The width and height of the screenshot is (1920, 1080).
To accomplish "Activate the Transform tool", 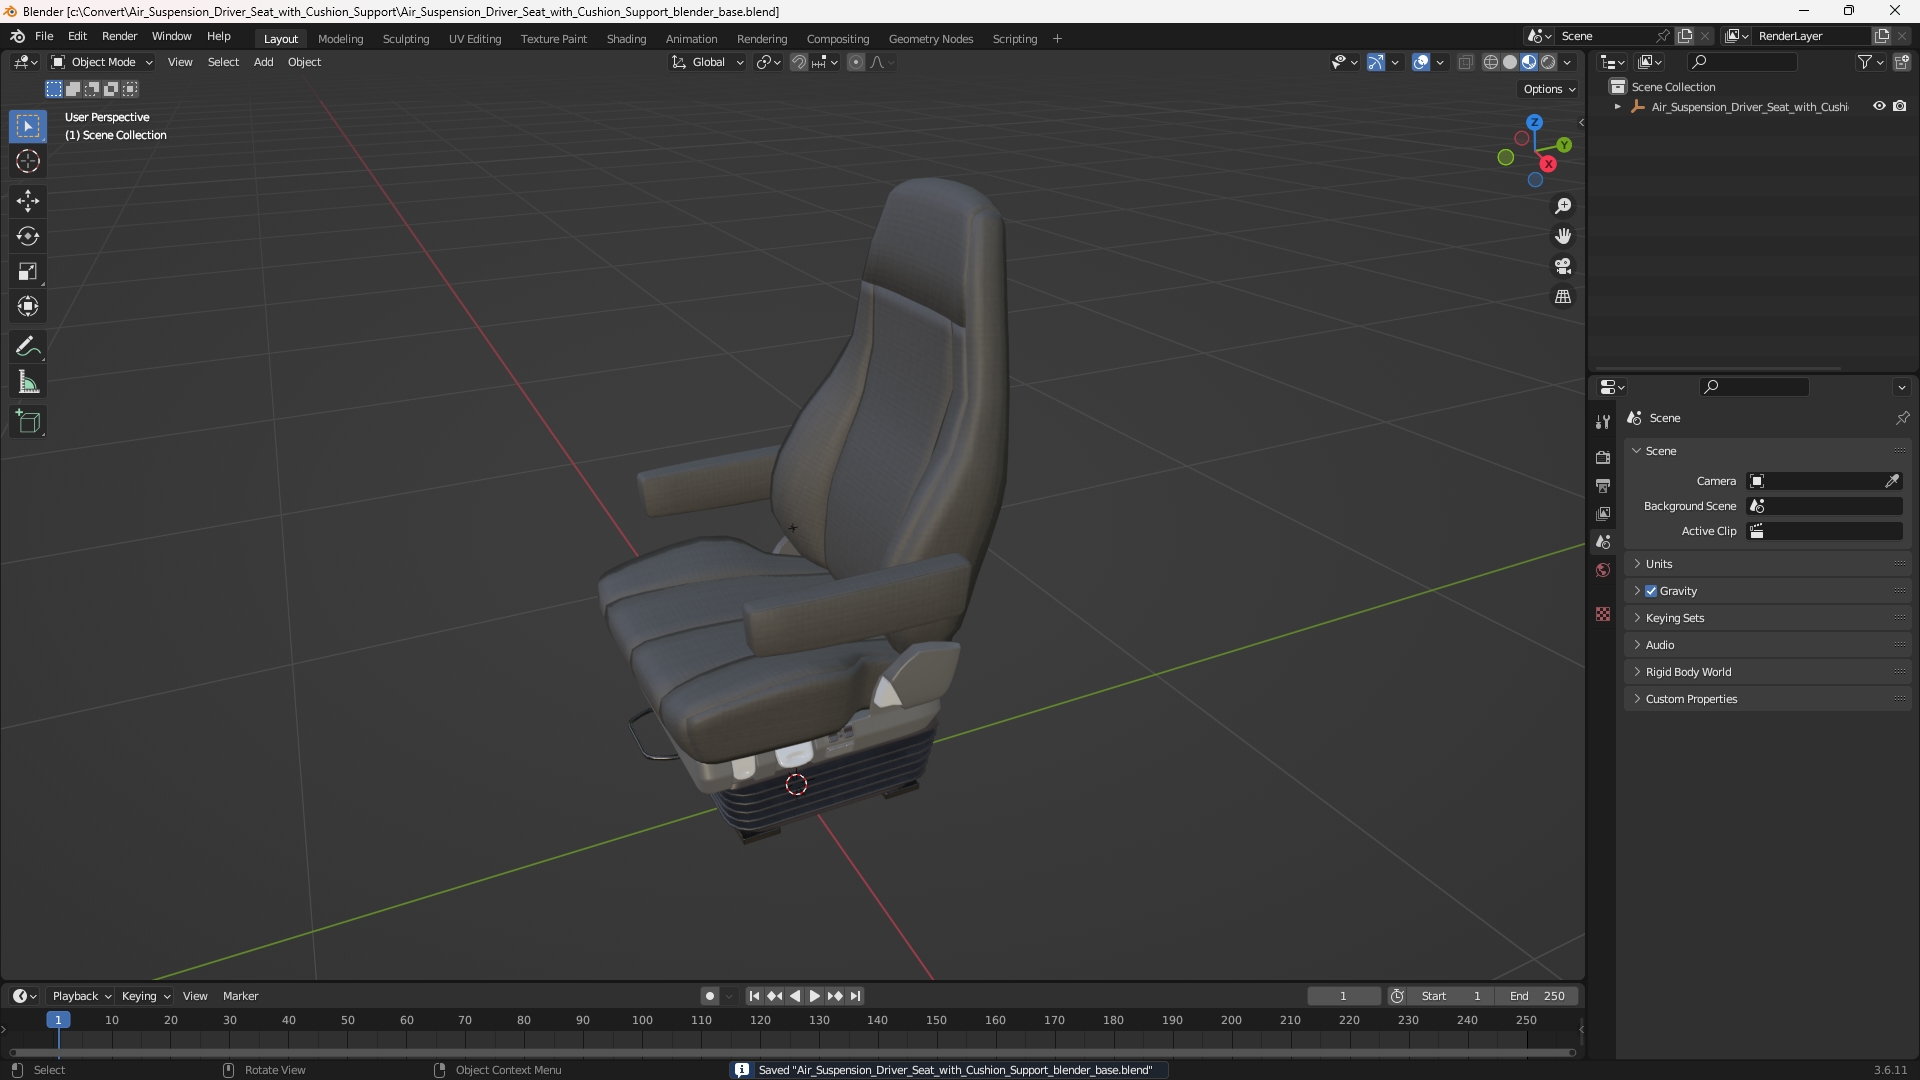I will point(28,306).
